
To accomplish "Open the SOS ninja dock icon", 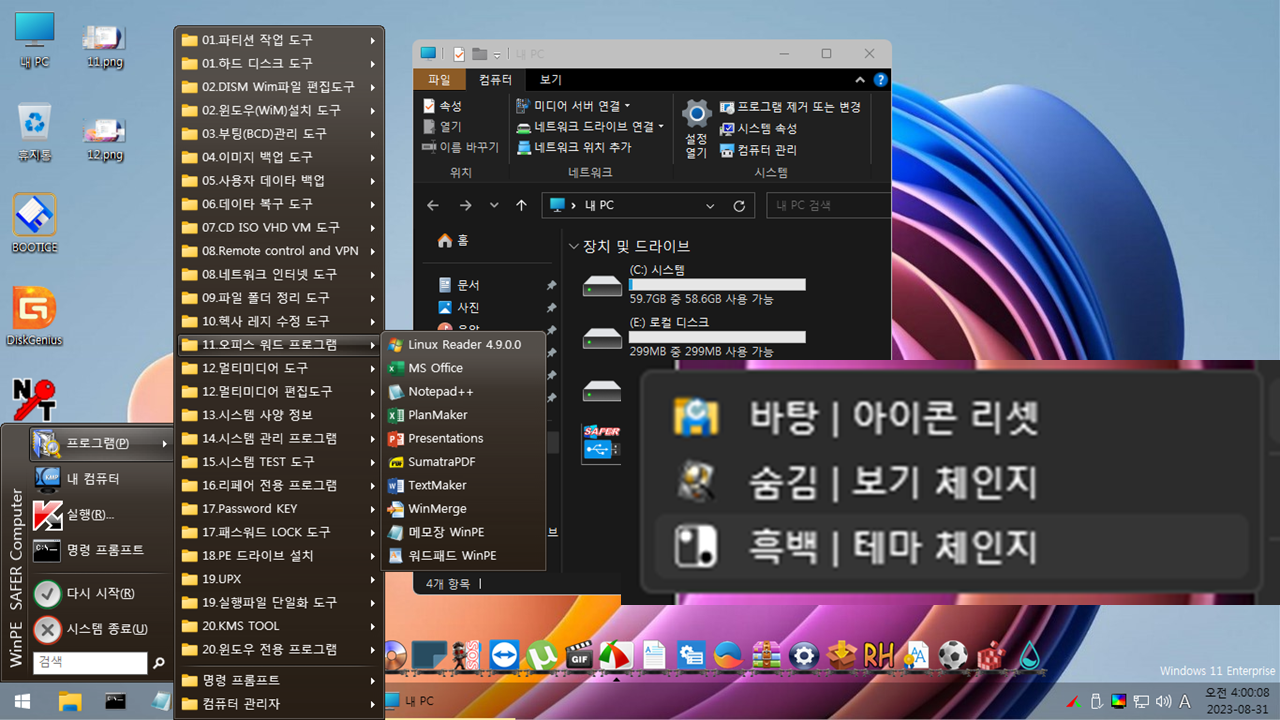I will [x=466, y=655].
